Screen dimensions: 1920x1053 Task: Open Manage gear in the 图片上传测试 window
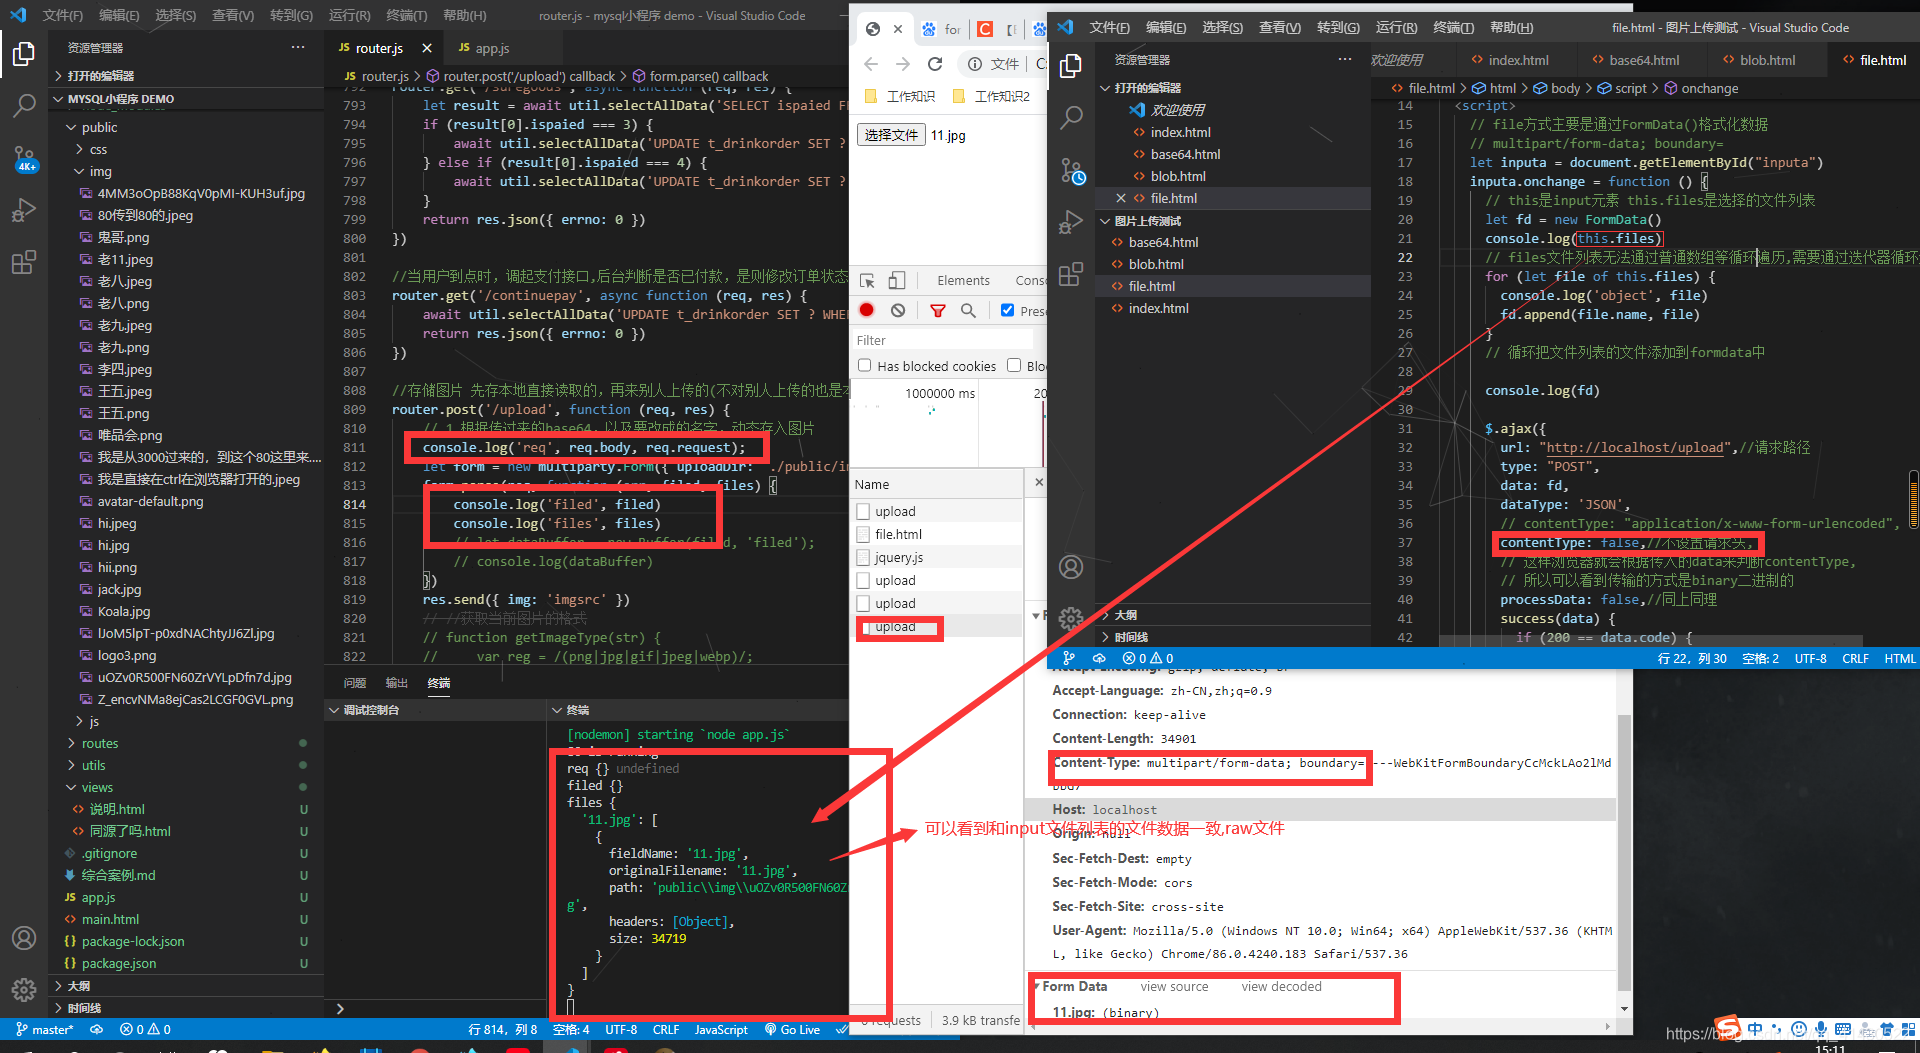(1071, 618)
